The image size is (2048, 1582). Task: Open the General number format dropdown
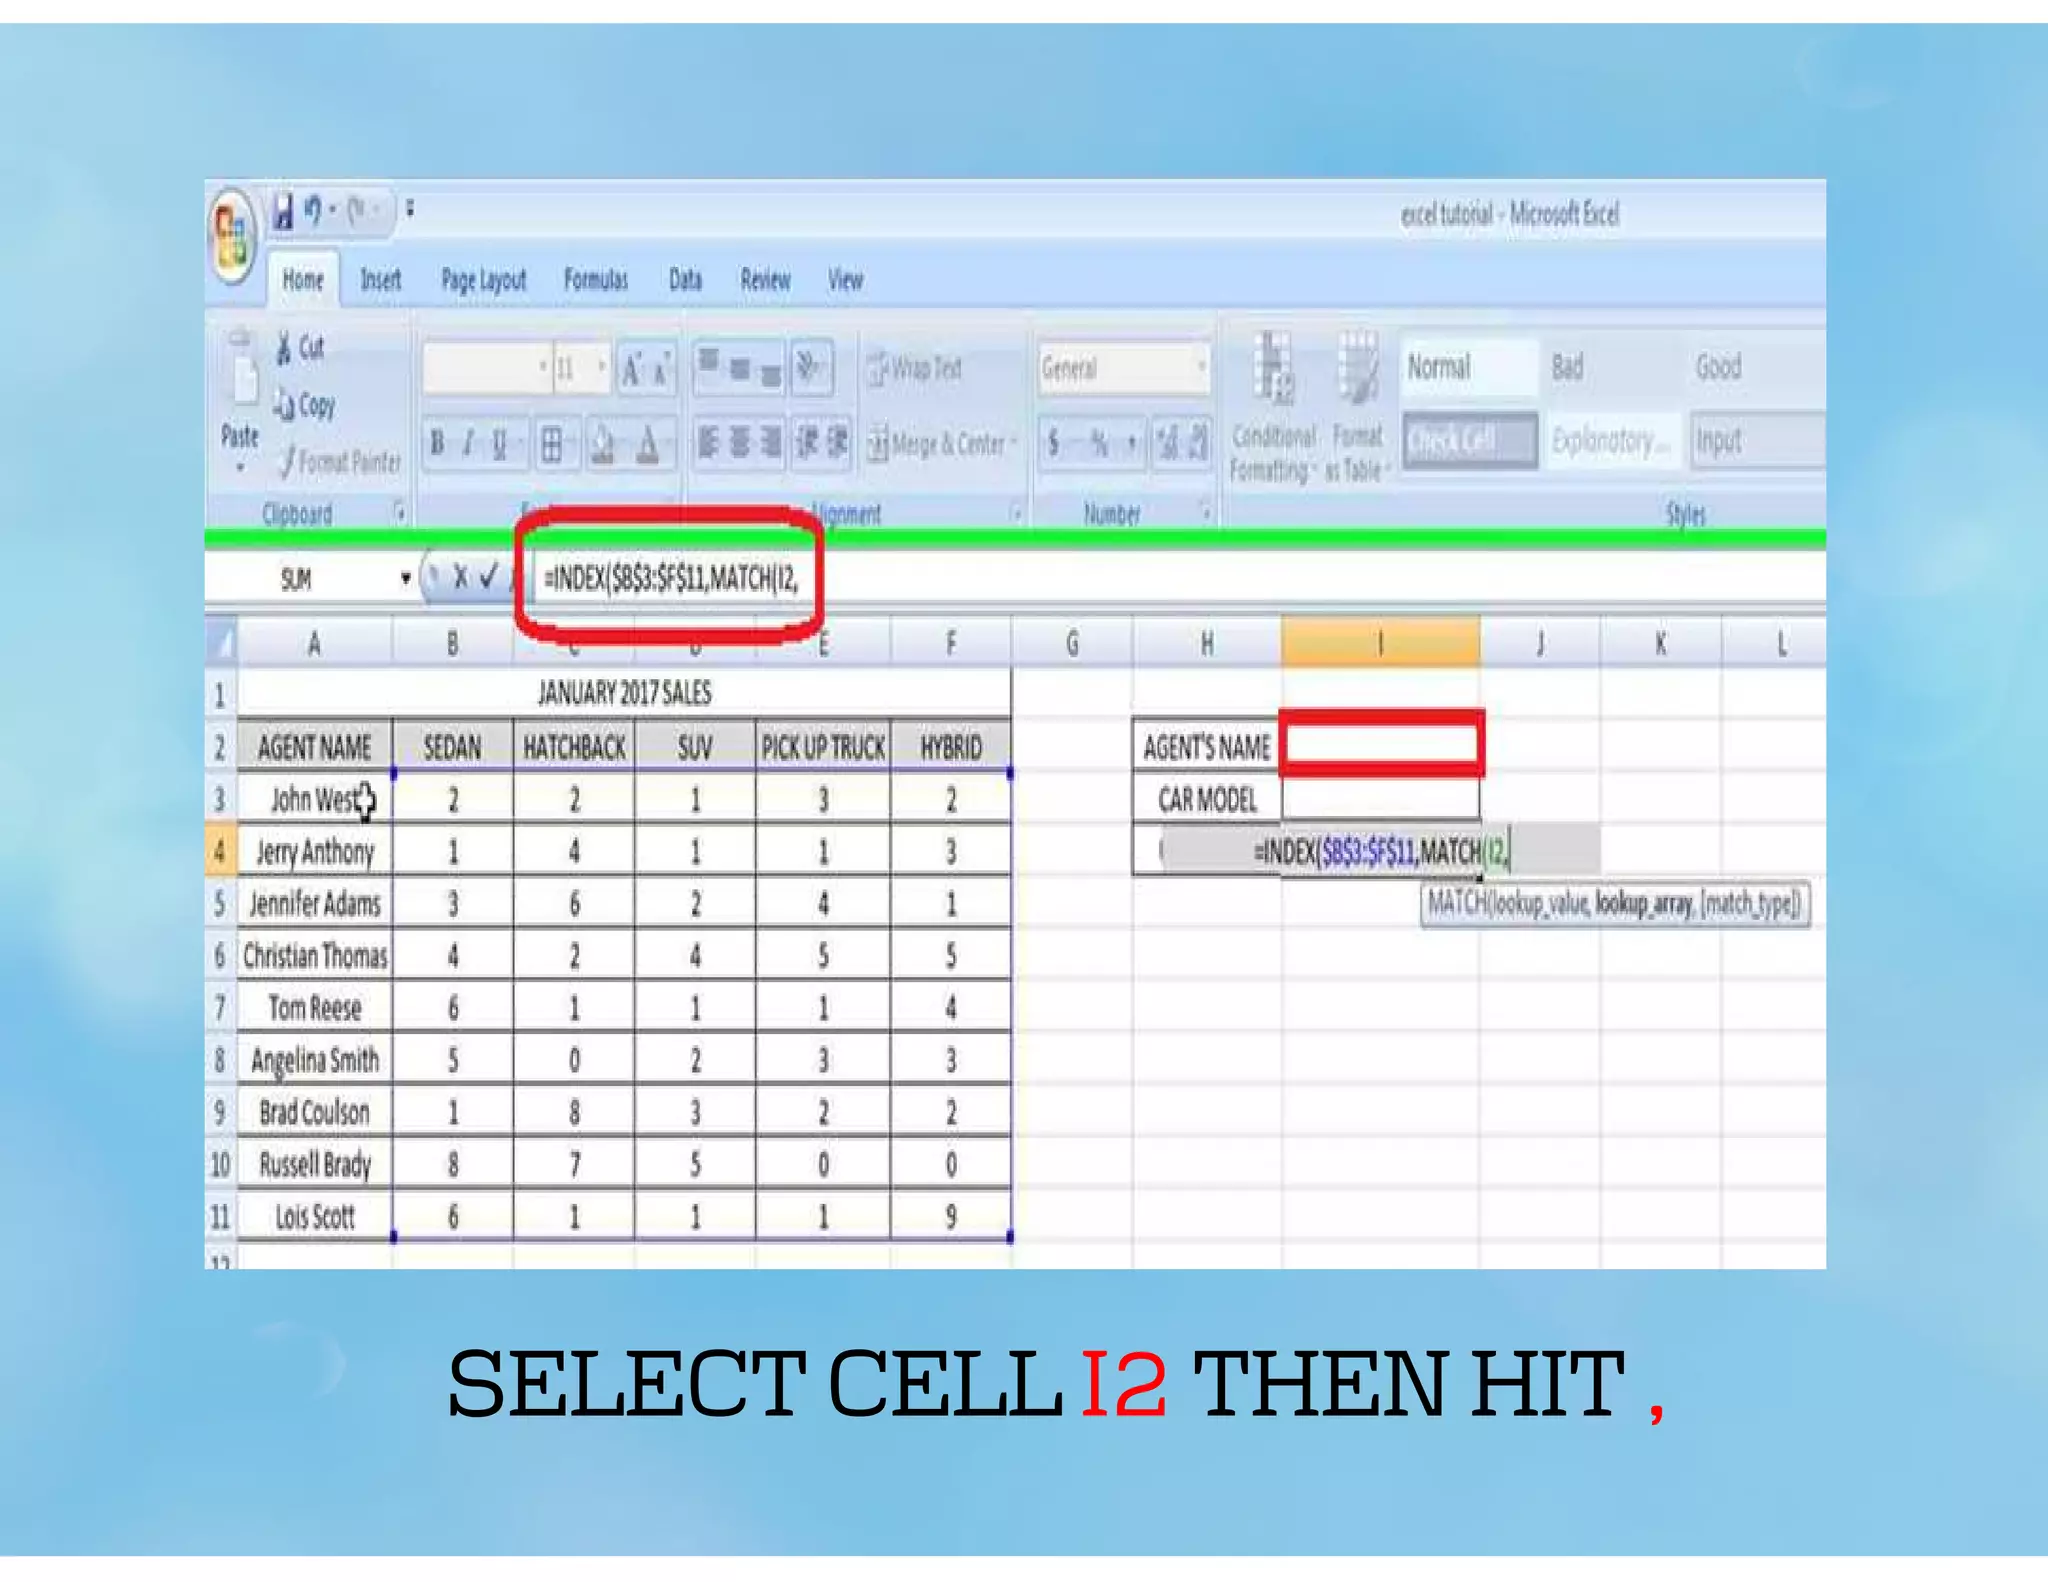(x=1201, y=368)
